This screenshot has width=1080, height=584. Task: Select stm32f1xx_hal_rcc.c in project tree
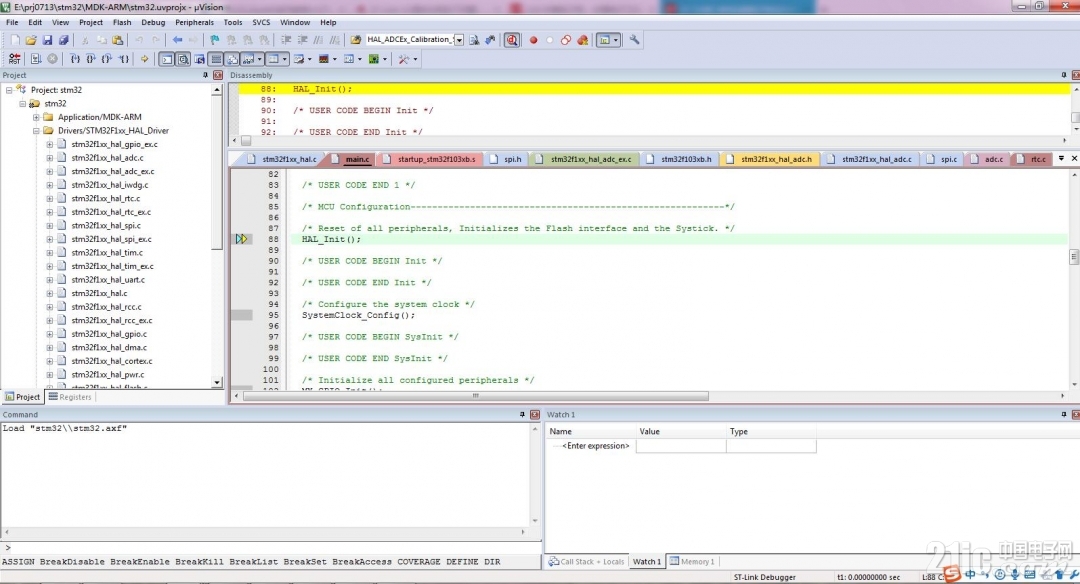tap(106, 306)
